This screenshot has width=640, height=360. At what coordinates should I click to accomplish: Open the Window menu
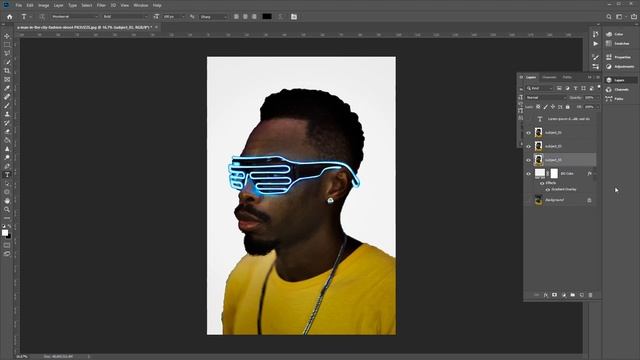click(x=141, y=5)
